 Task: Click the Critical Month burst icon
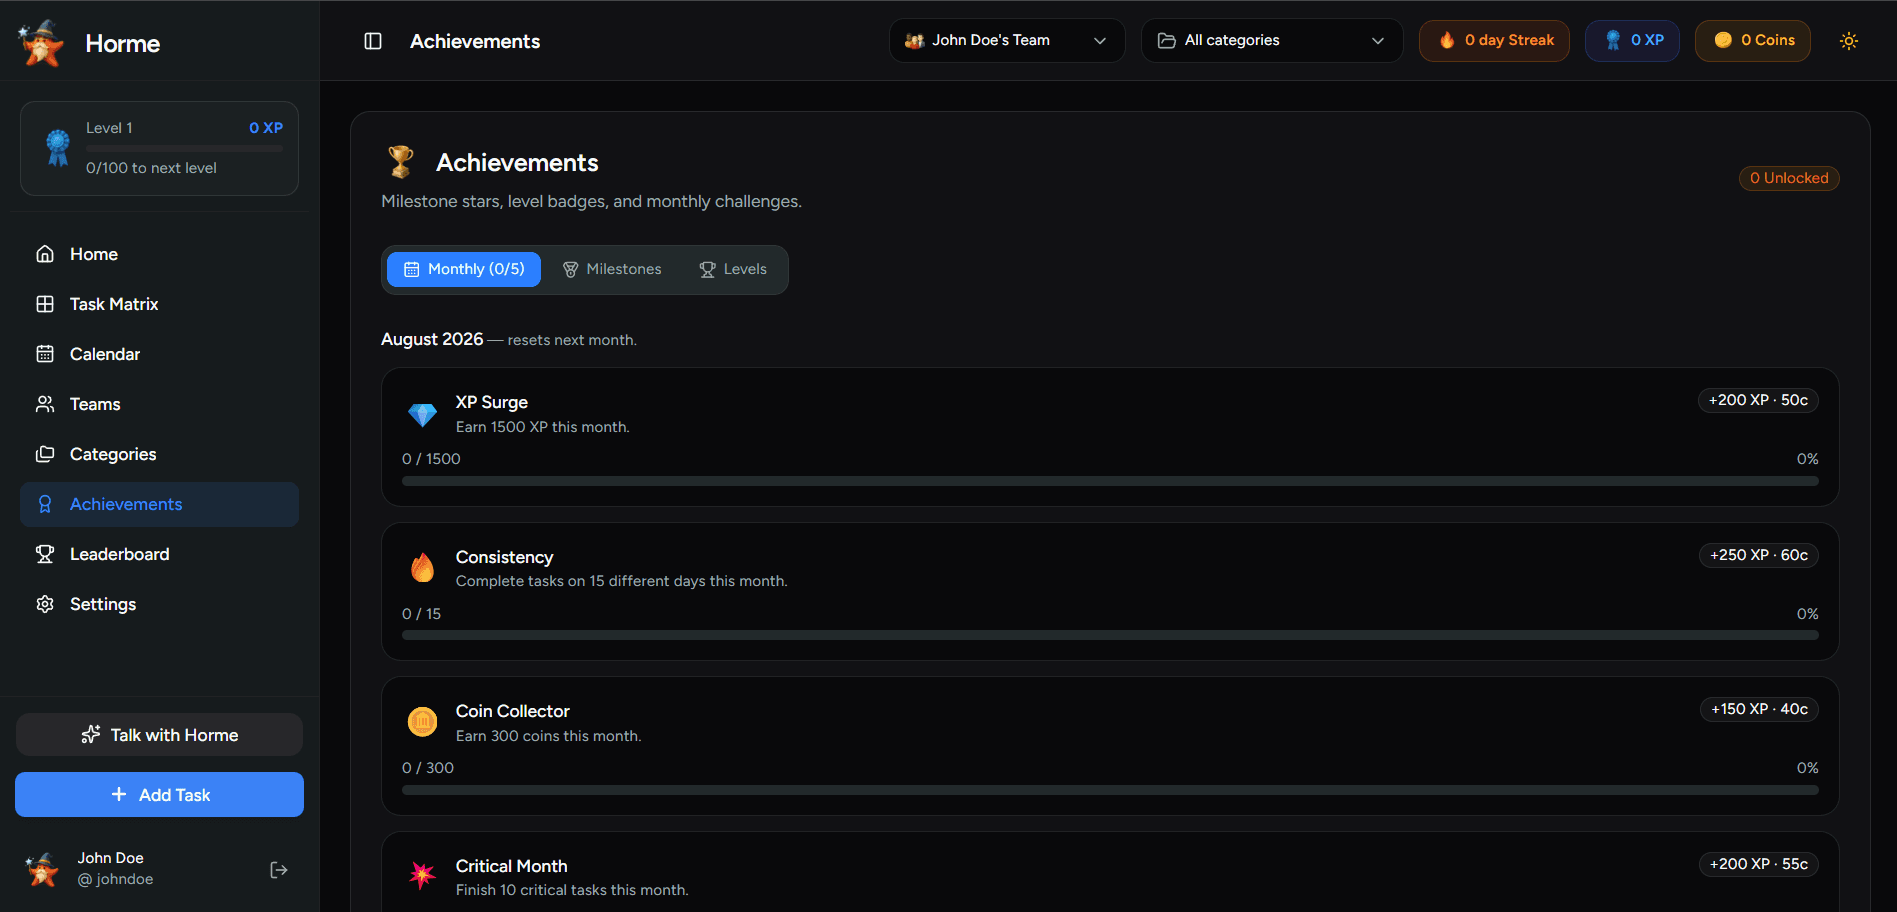point(422,875)
